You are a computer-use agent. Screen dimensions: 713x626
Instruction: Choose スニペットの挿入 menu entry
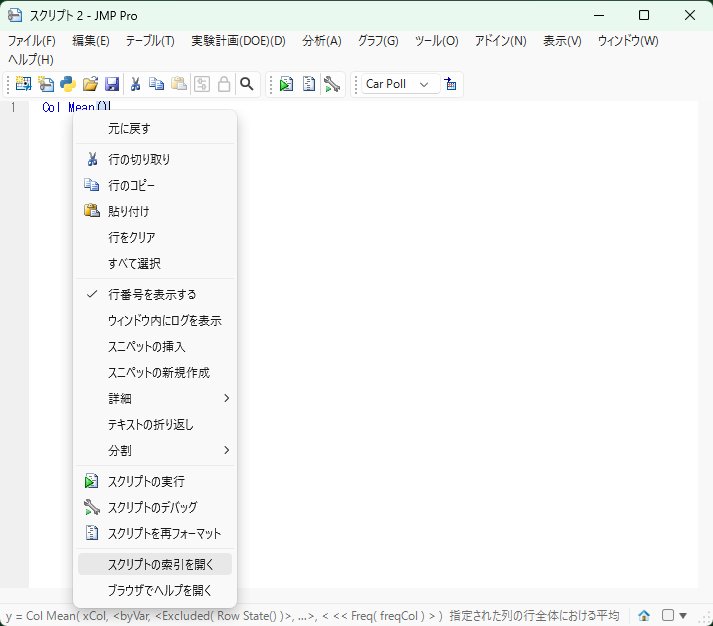click(x=155, y=346)
